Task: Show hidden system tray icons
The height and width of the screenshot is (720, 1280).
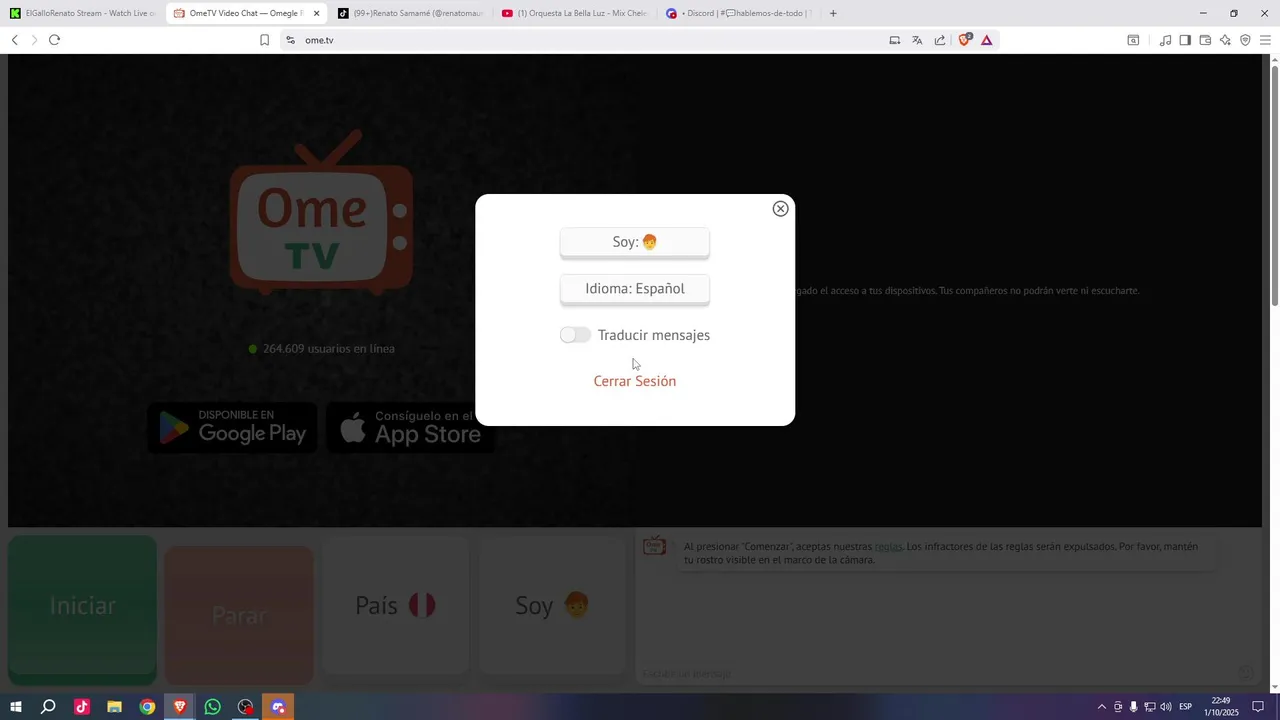Action: pyautogui.click(x=1102, y=707)
